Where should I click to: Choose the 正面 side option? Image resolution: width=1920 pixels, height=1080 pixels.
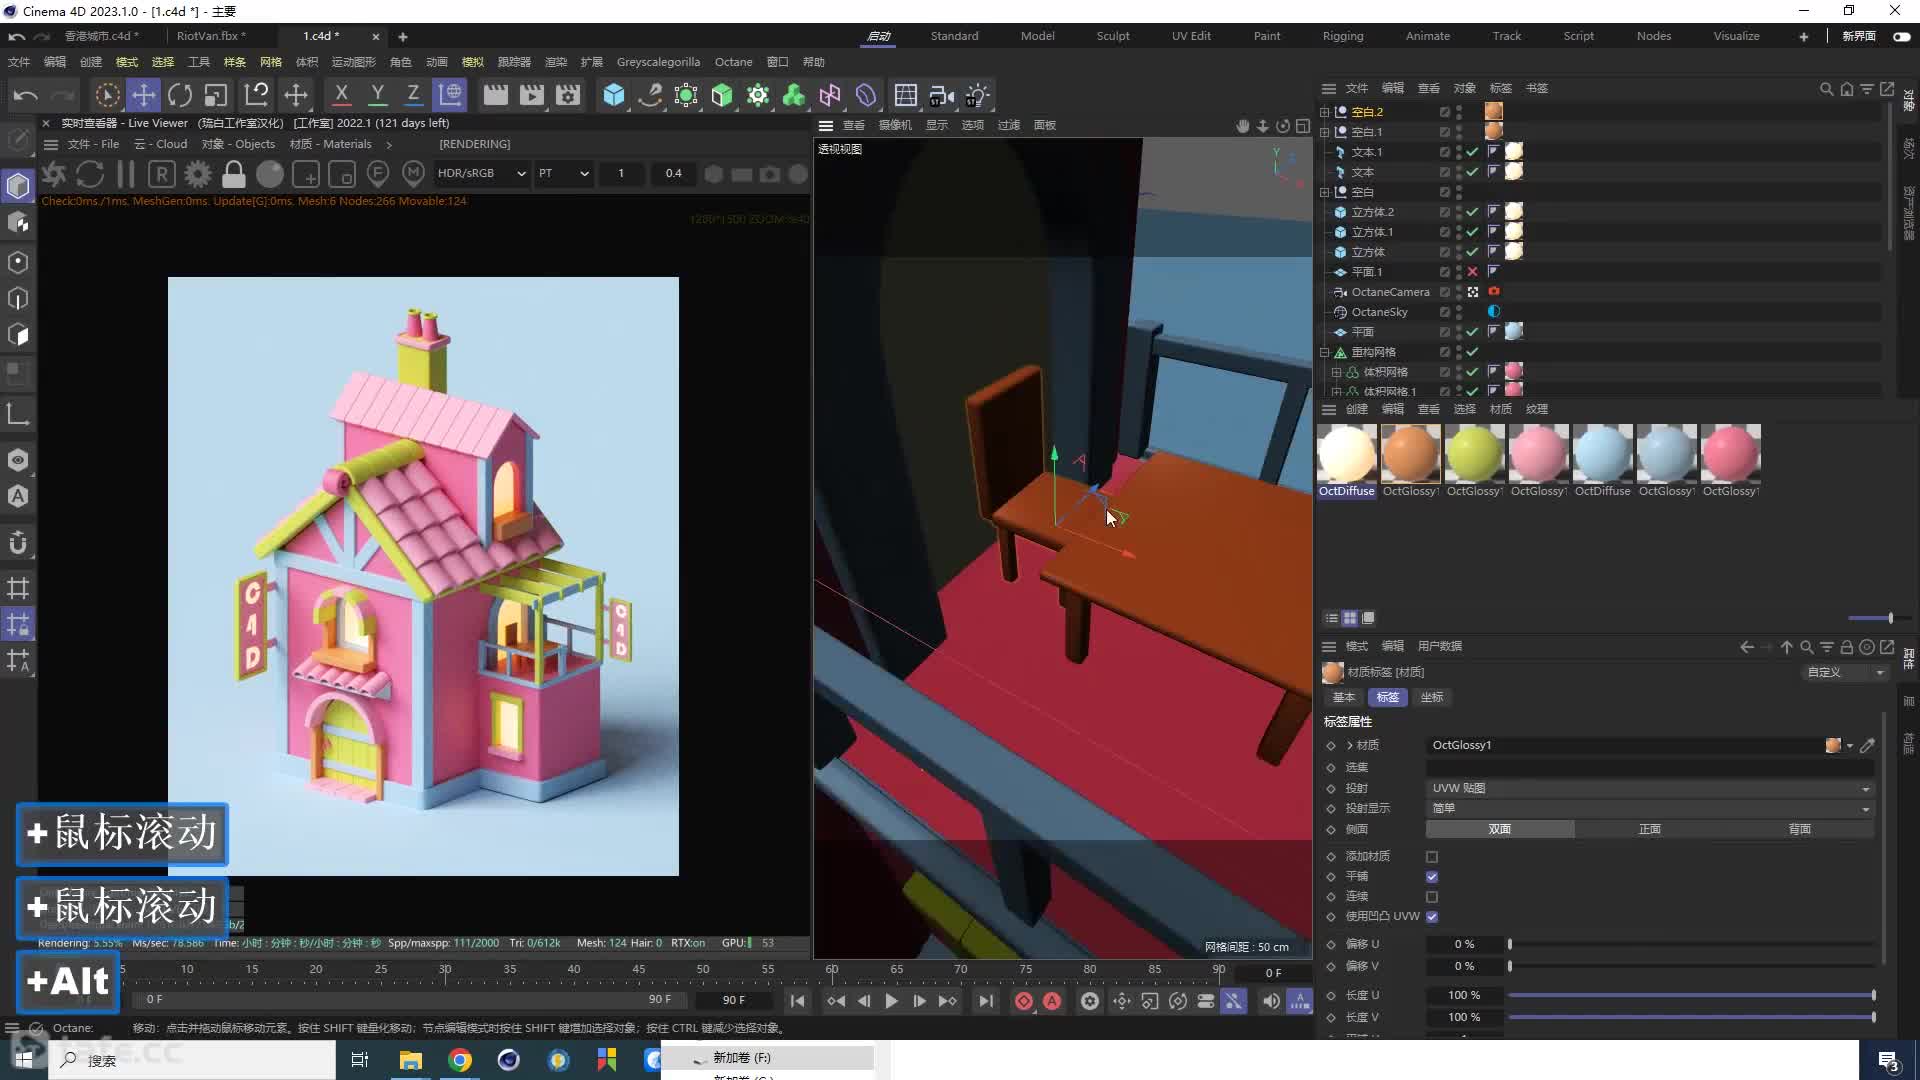1649,829
